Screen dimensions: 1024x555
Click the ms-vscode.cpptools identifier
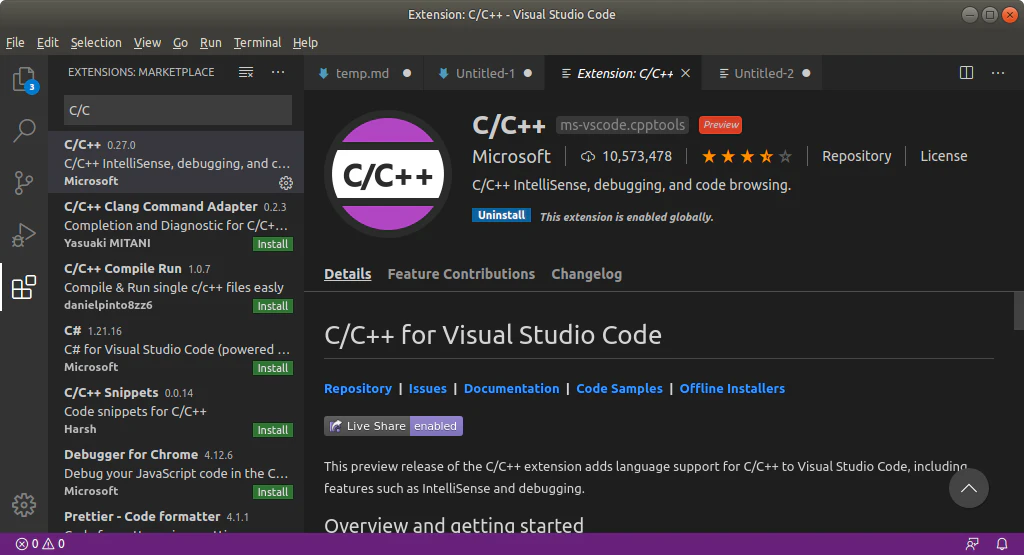tap(622, 125)
